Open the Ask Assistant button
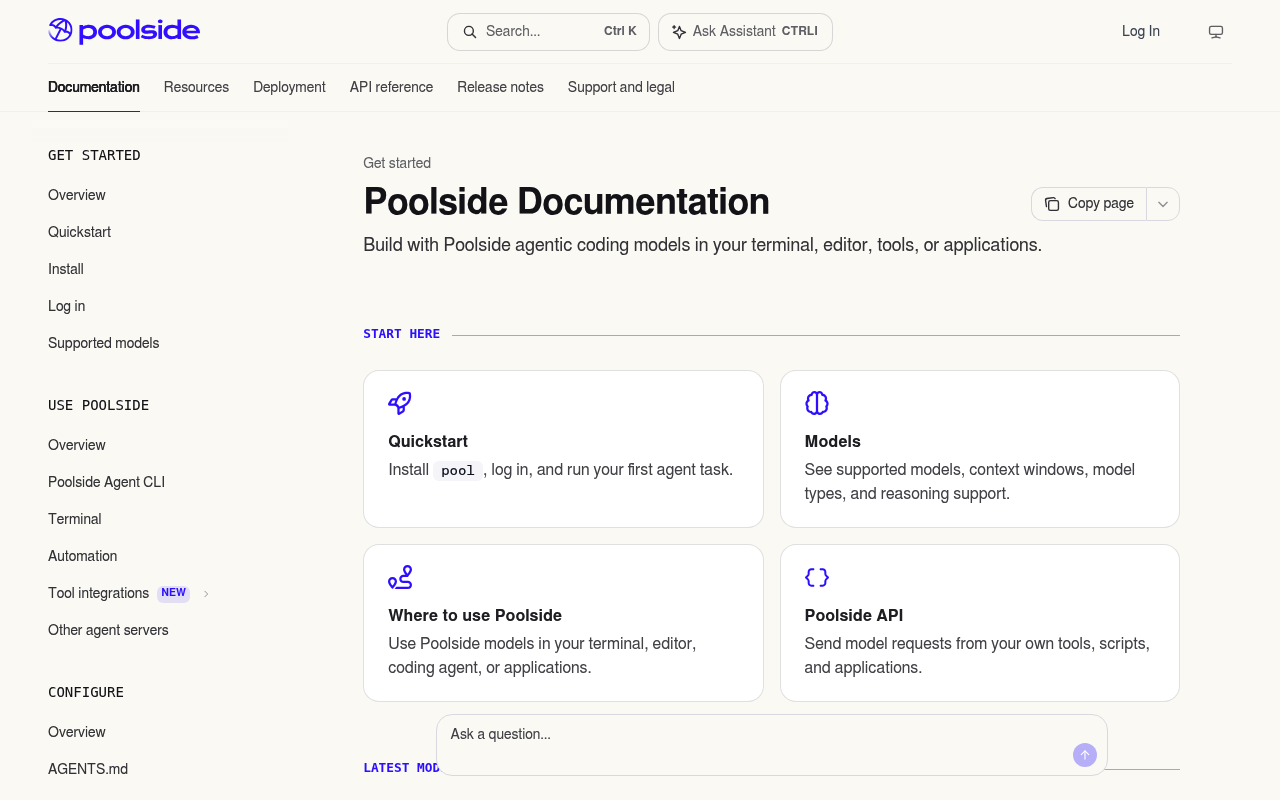 pyautogui.click(x=745, y=32)
